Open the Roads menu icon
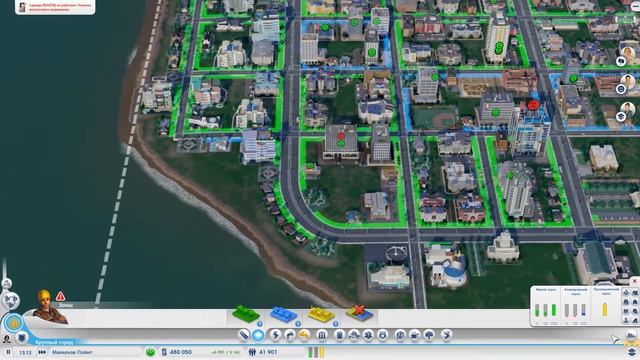The width and height of the screenshot is (640, 360). 244,335
